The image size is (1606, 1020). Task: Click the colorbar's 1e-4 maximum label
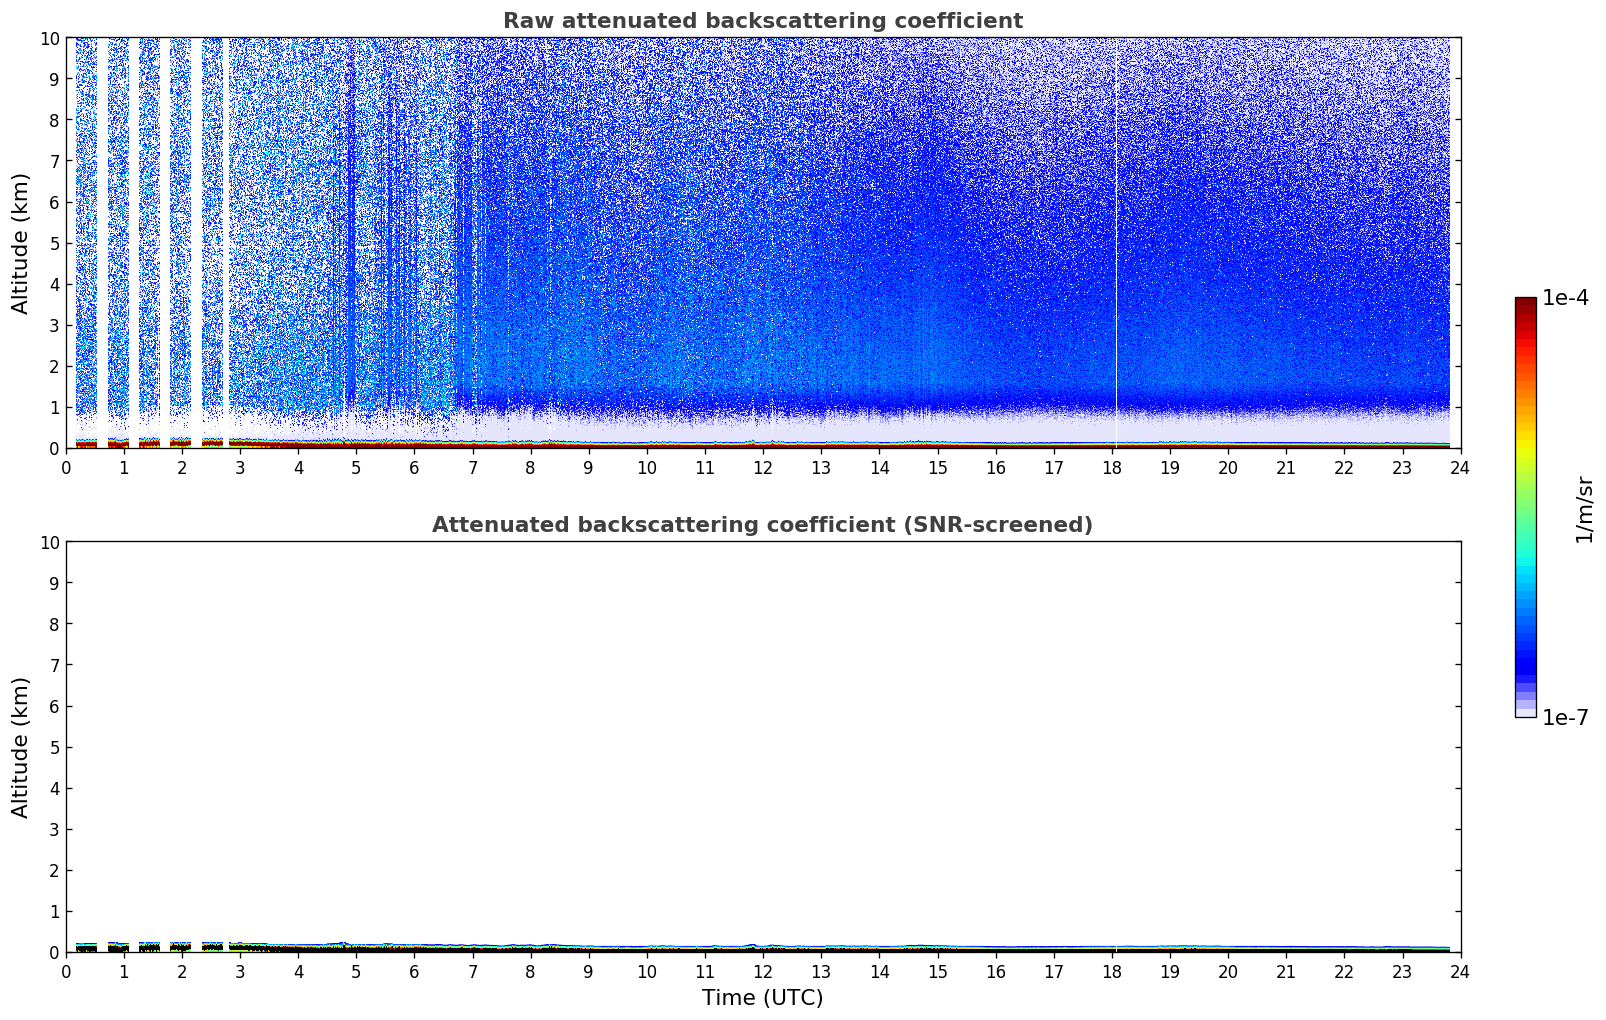(1564, 298)
